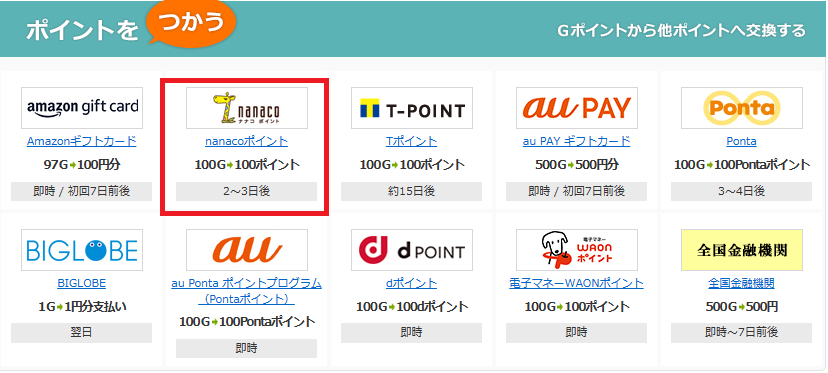The image size is (828, 373).
Task: Click the BIGLOBE logo
Action: point(82,250)
